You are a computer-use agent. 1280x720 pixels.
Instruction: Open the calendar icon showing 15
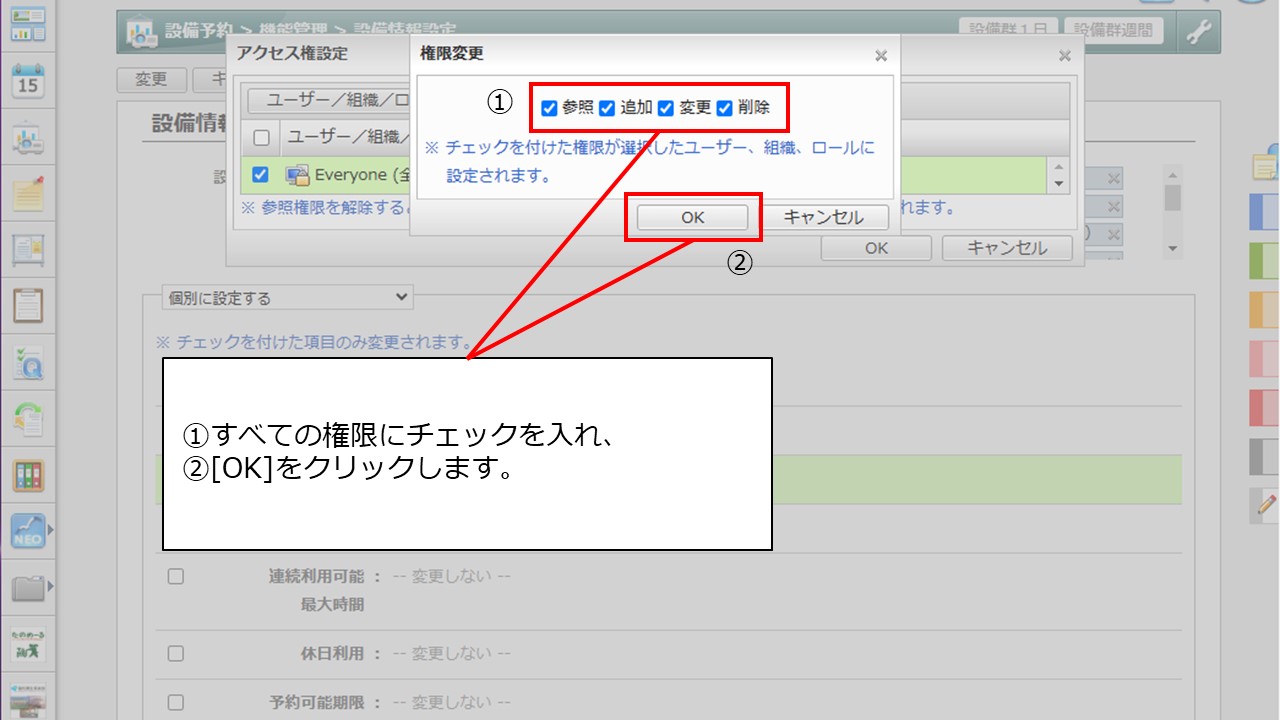pyautogui.click(x=28, y=81)
